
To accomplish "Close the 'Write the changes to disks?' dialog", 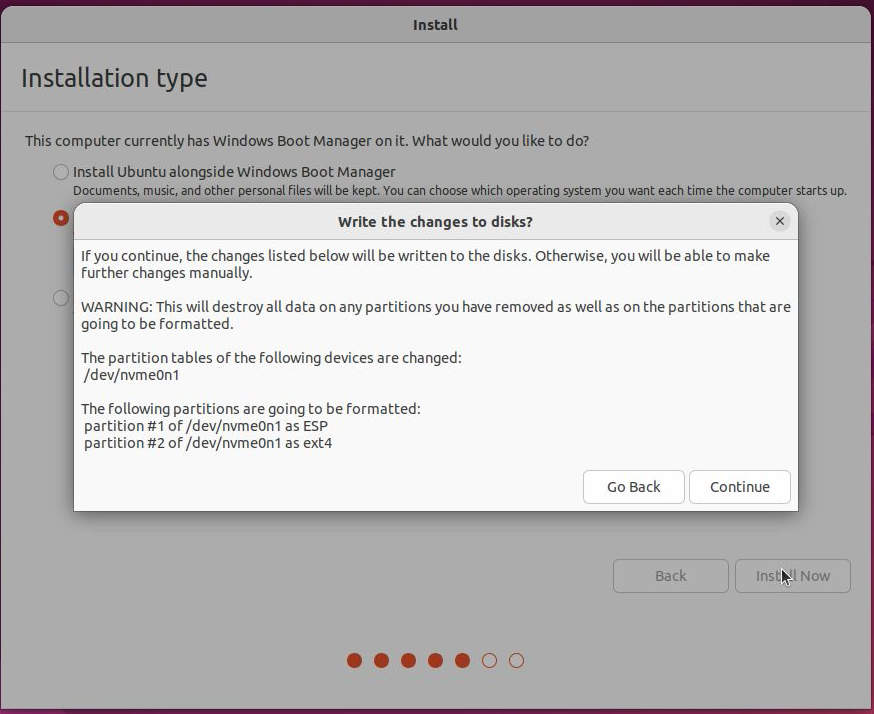I will tap(779, 221).
